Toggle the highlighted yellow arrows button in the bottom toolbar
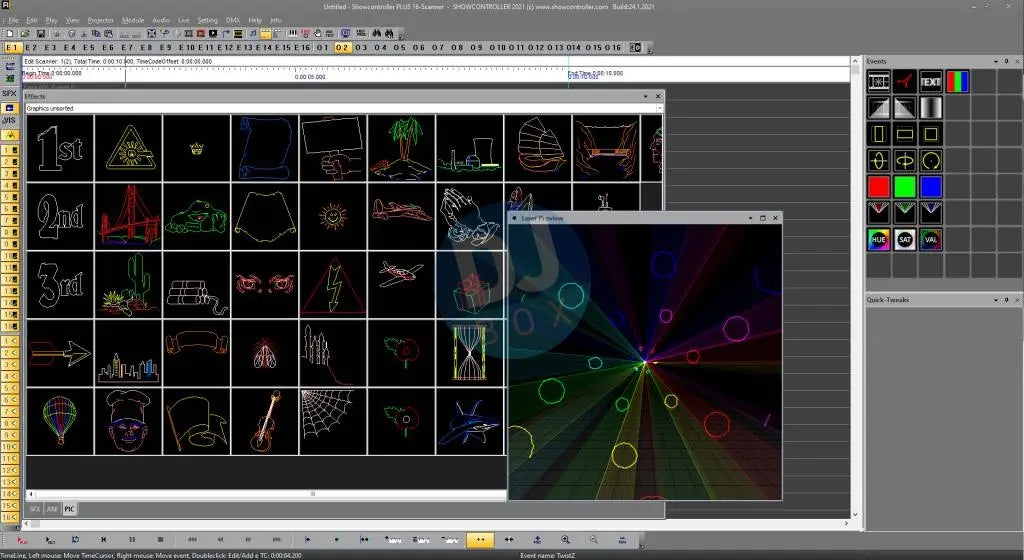The height and width of the screenshot is (560, 1024). [x=479, y=540]
